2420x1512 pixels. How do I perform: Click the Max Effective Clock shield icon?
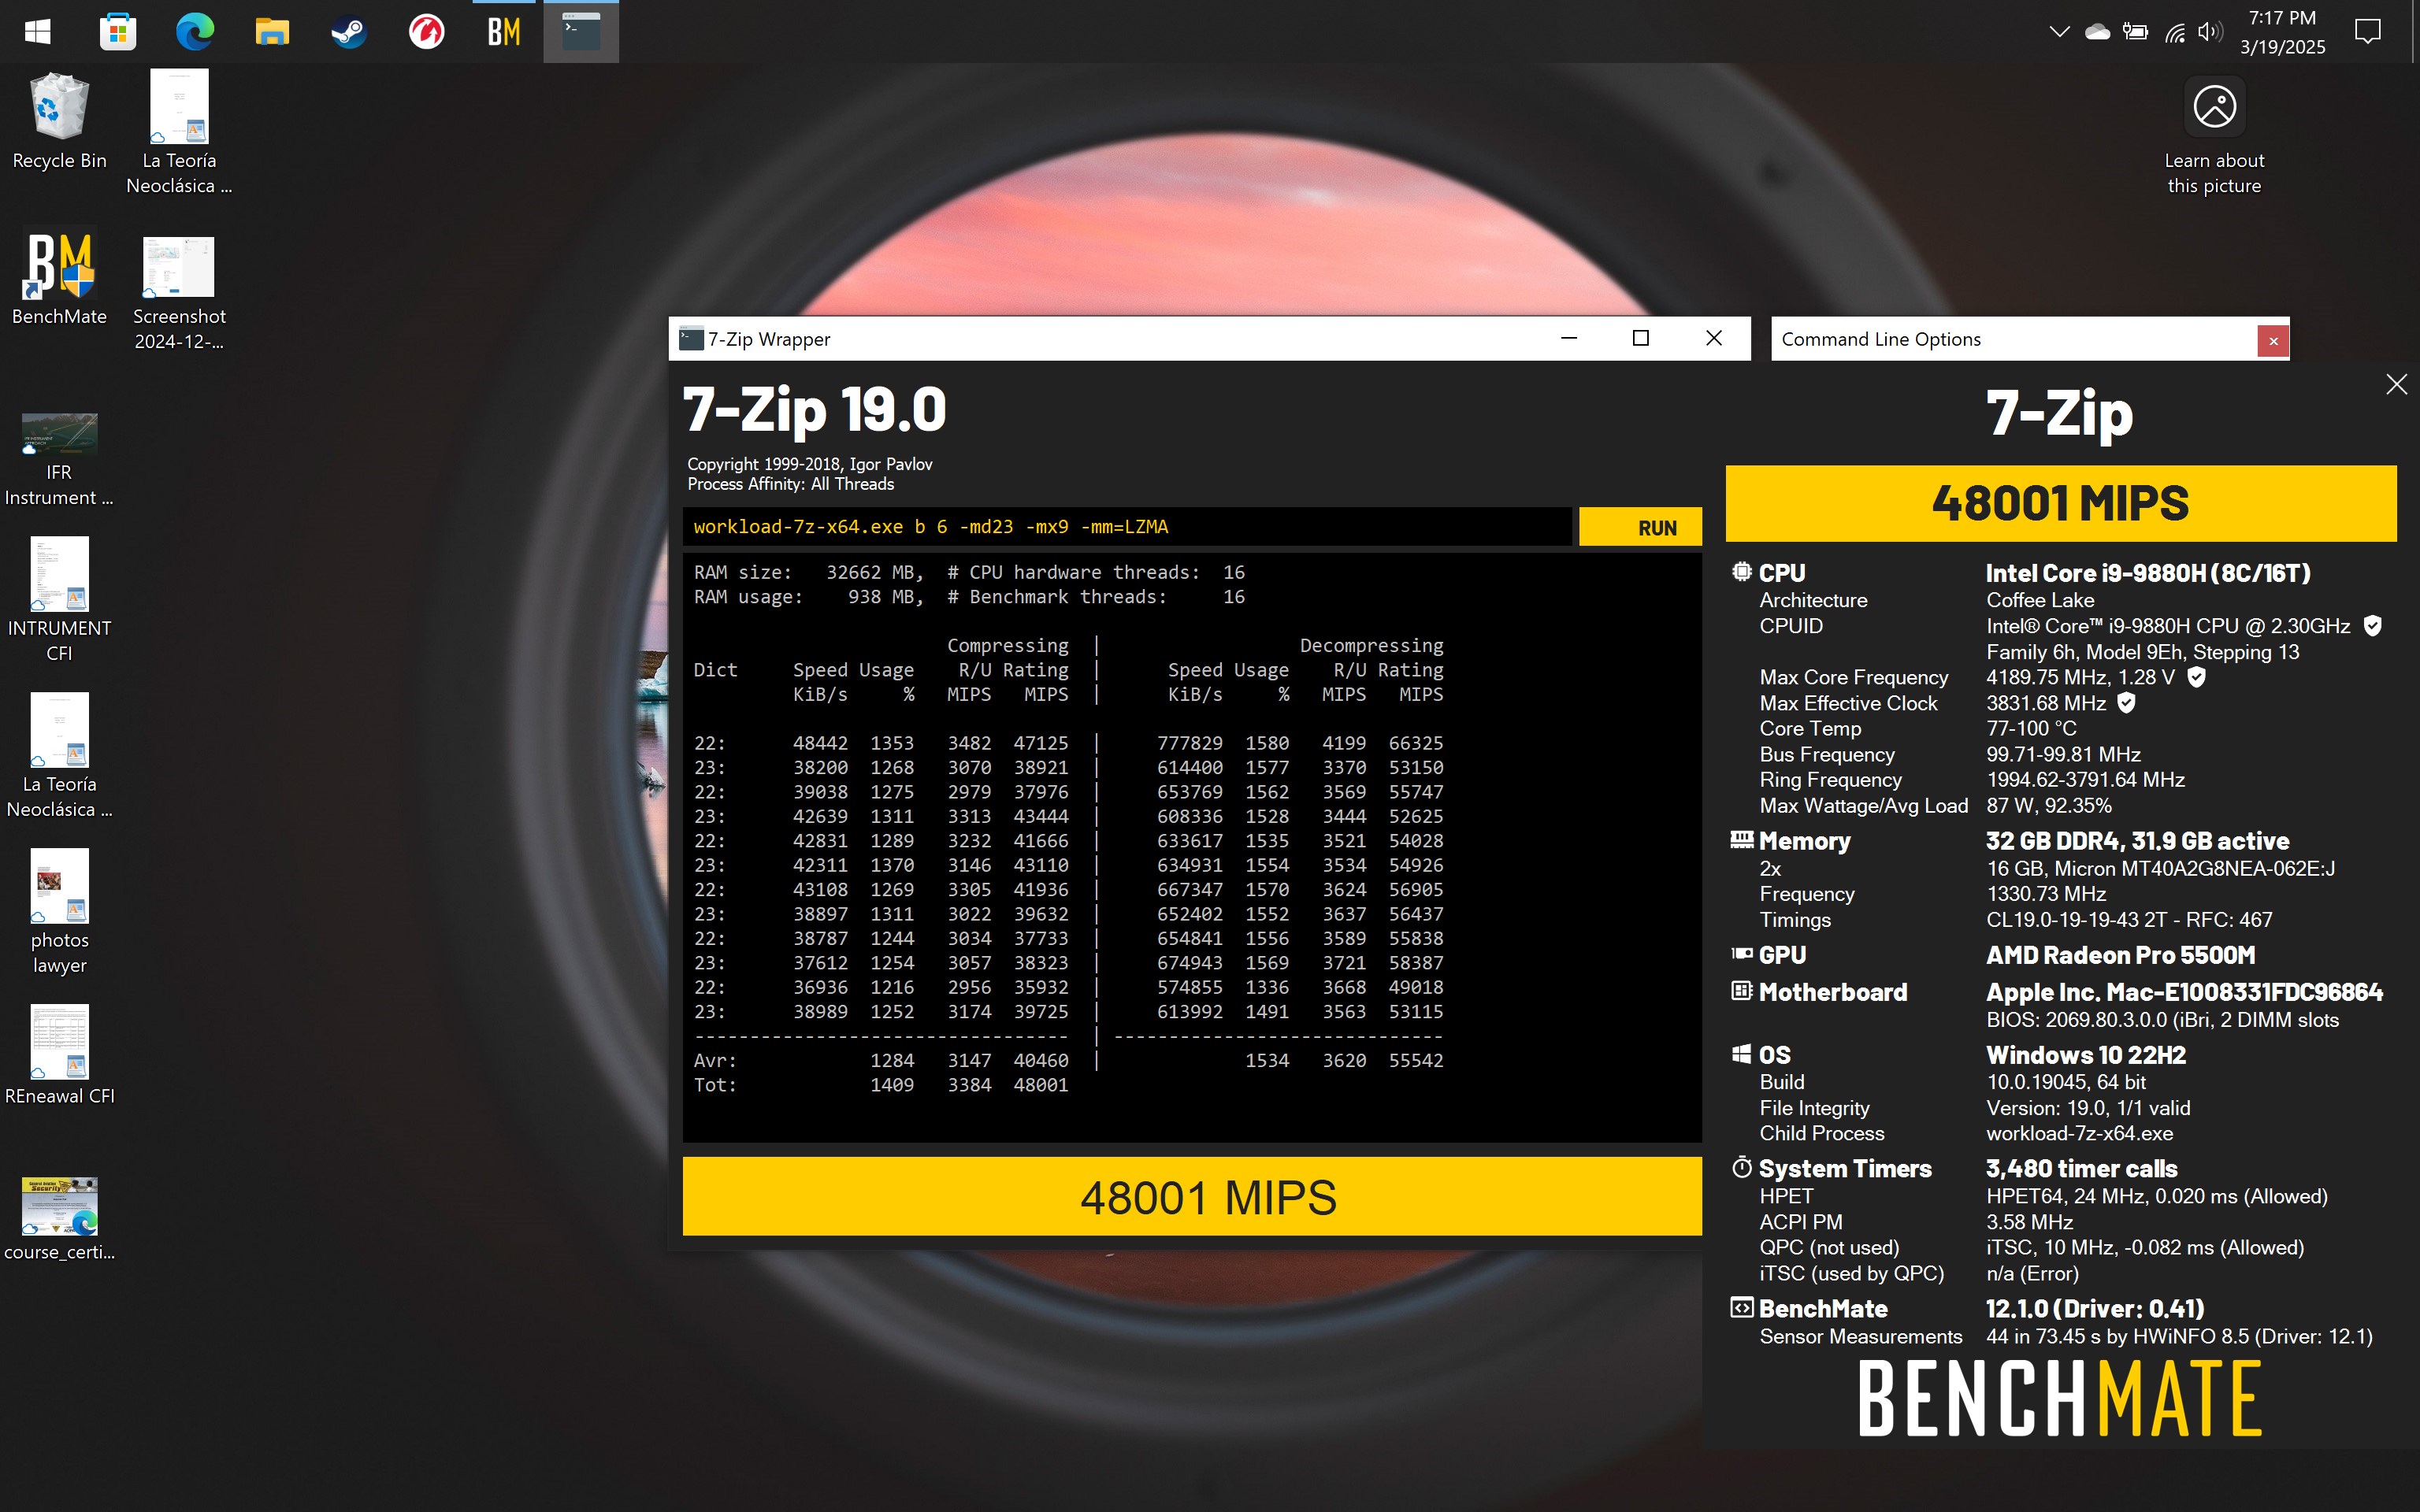(x=2126, y=703)
